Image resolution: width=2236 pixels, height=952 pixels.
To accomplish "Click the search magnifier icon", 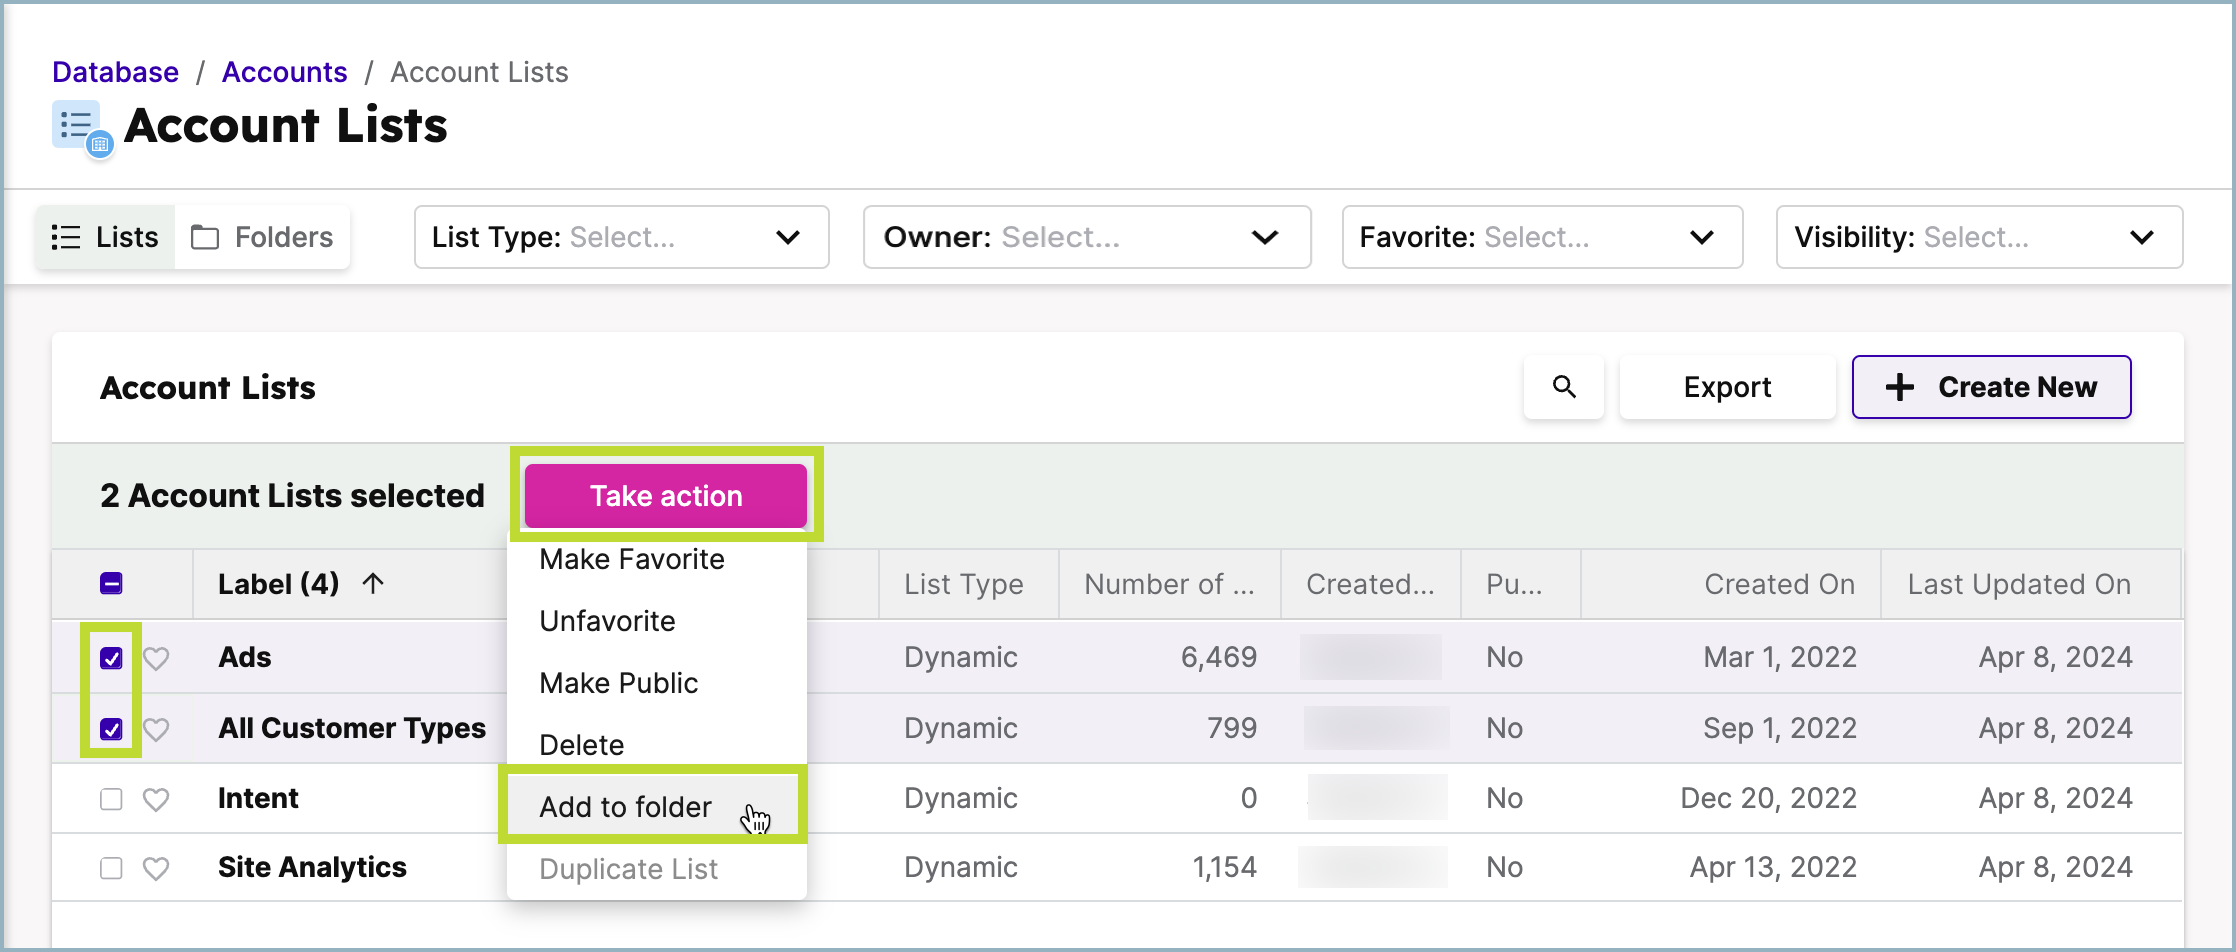I will tap(1564, 387).
